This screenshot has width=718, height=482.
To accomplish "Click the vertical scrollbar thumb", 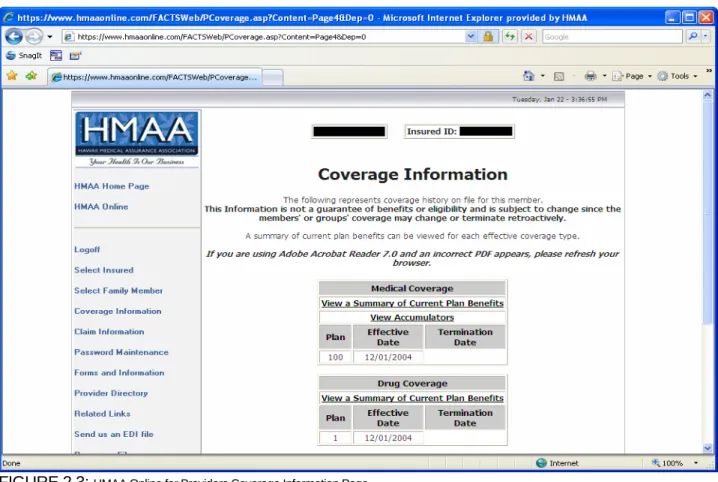I will tap(707, 212).
